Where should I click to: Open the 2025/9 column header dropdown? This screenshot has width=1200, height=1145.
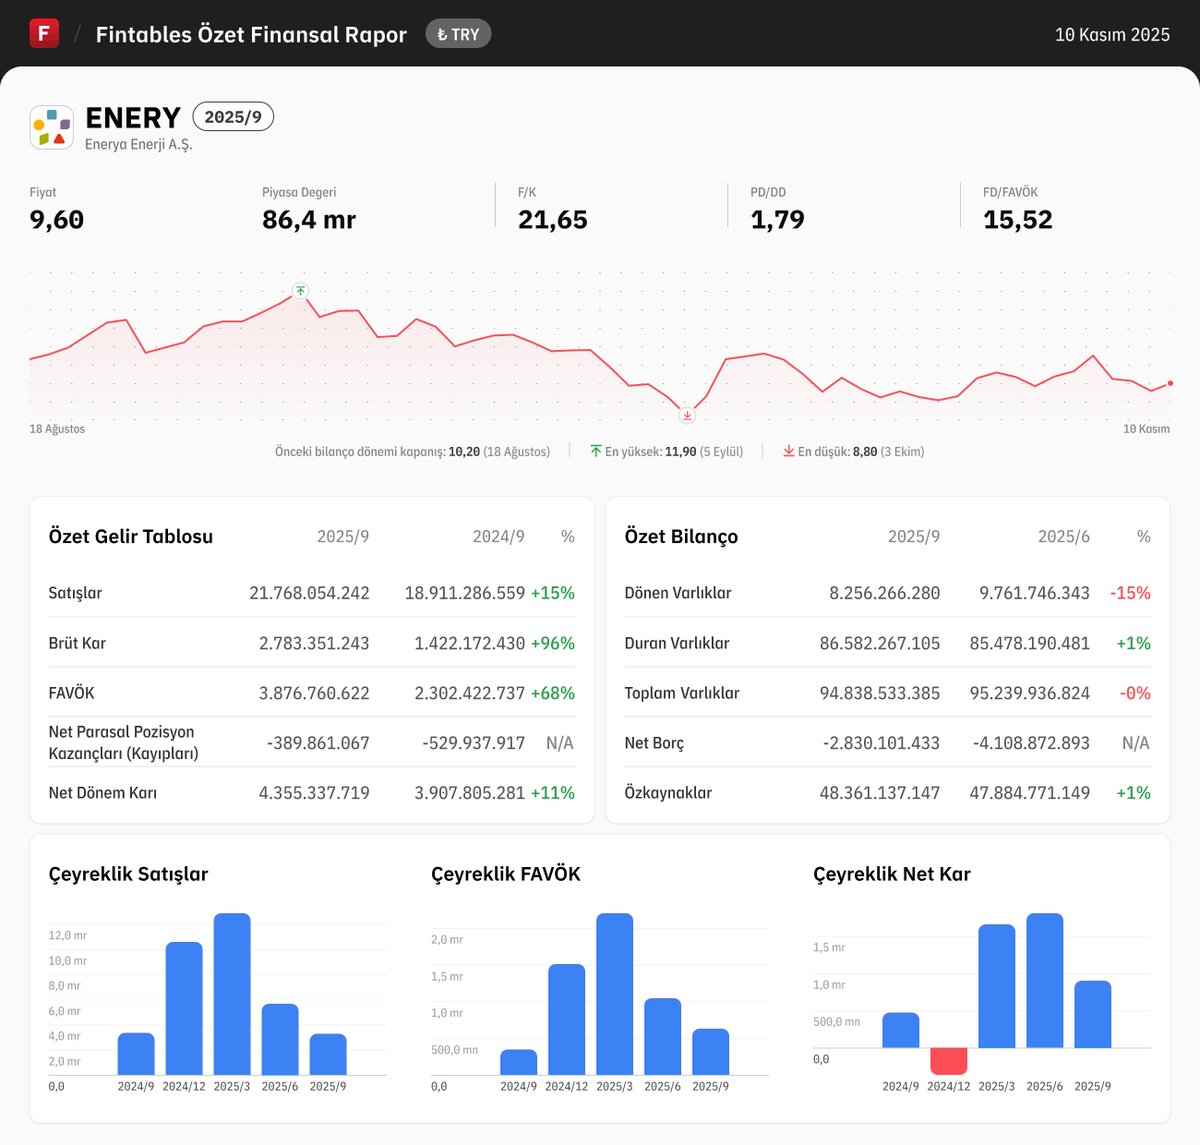pos(344,536)
